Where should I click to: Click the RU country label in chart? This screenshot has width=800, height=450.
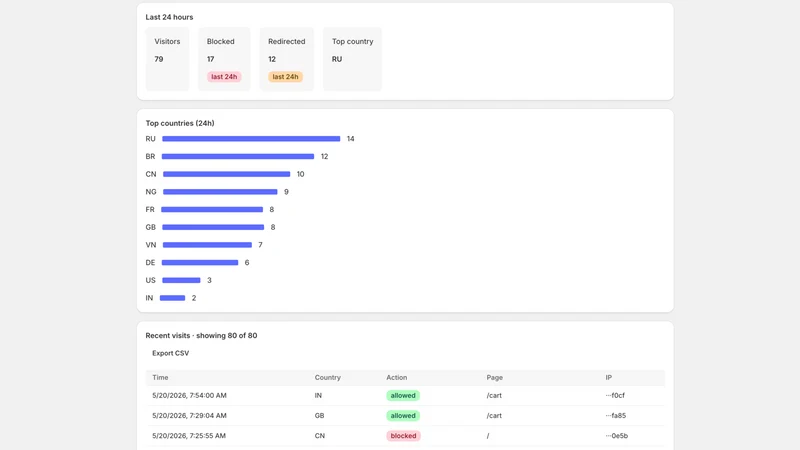(x=151, y=139)
